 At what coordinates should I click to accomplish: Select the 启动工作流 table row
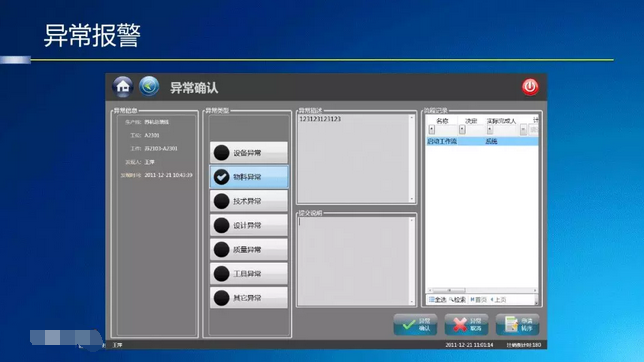click(482, 141)
